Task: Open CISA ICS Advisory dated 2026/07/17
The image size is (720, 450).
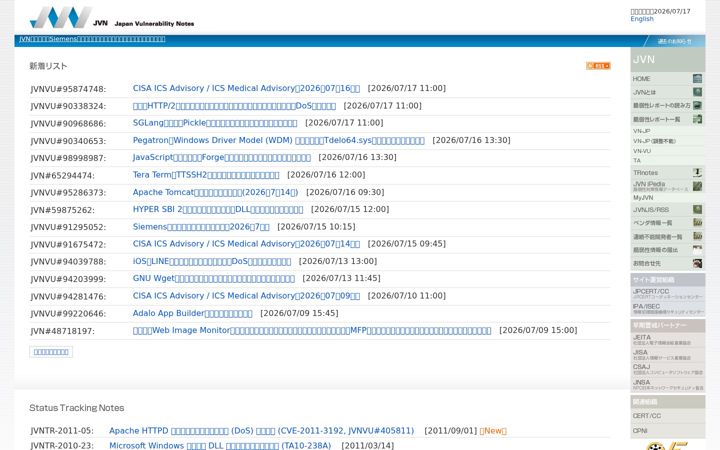Action: coord(246,88)
